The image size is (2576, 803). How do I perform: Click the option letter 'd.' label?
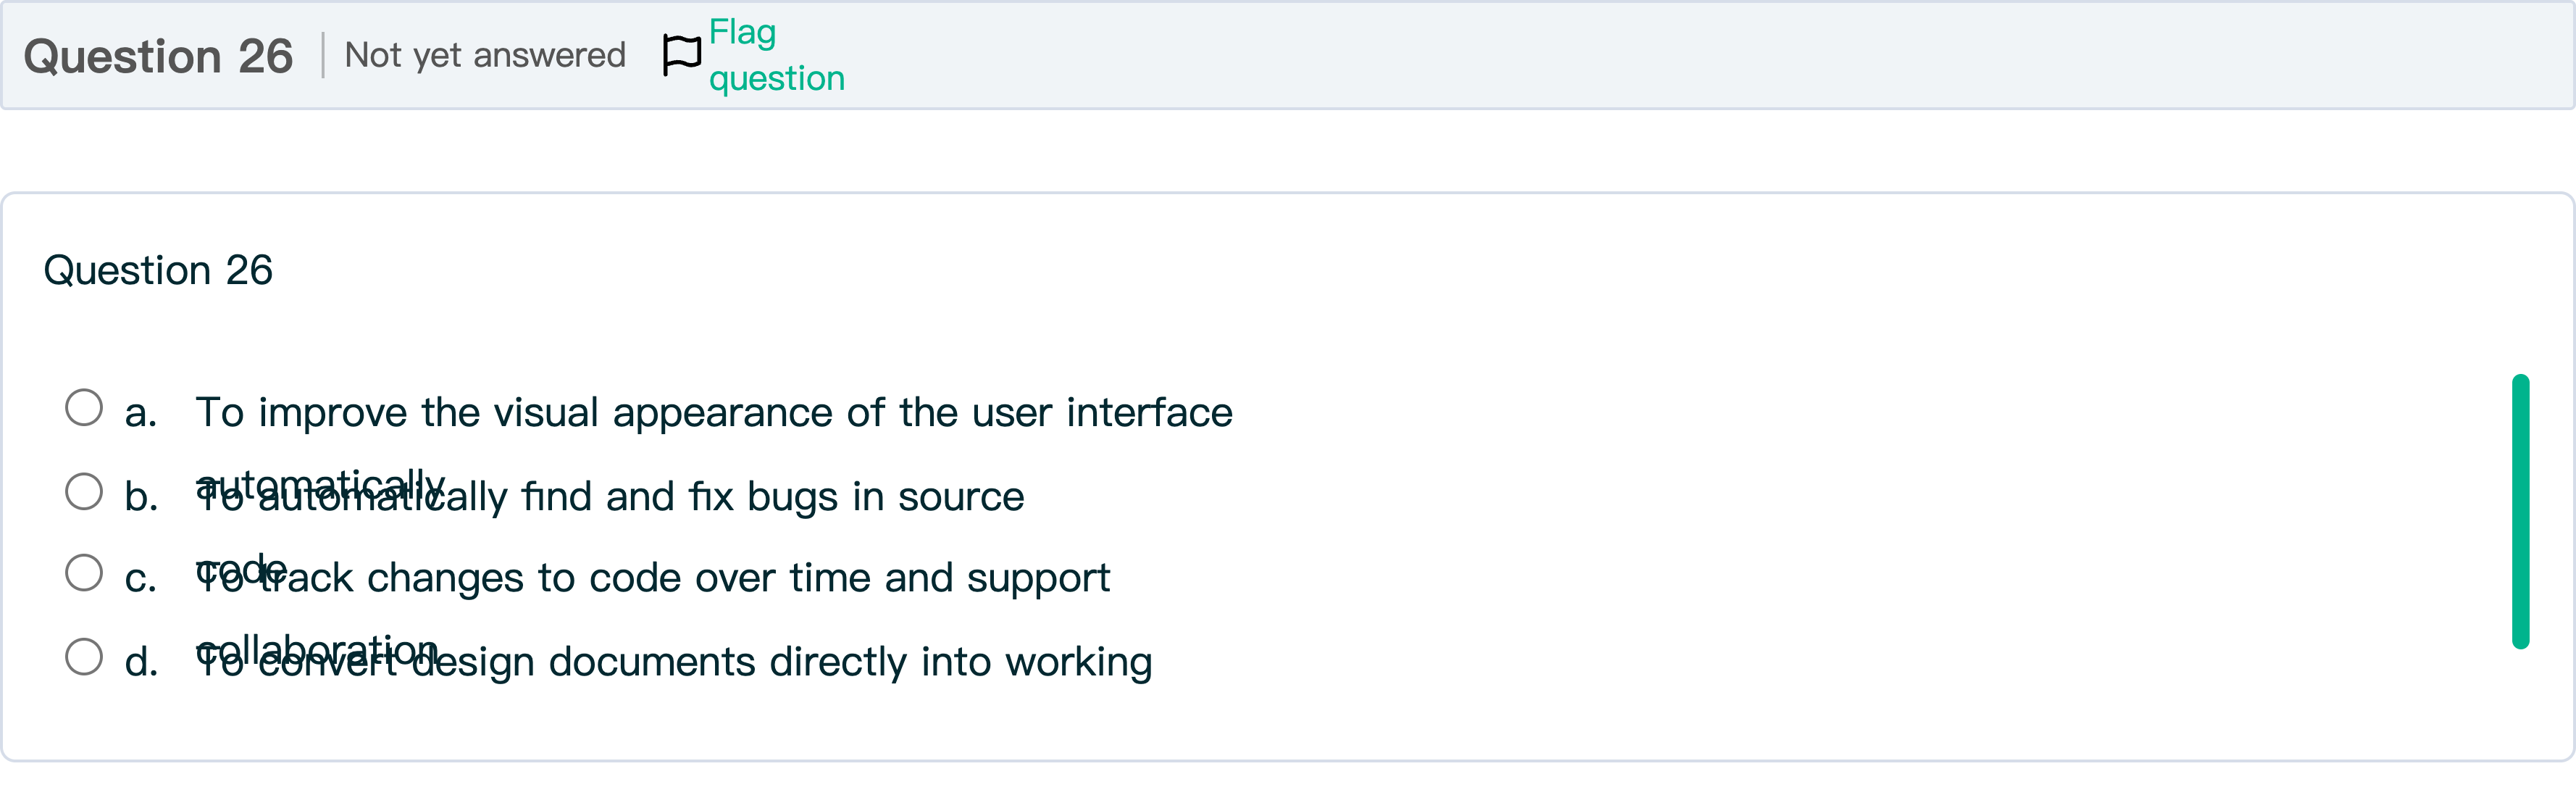tap(141, 661)
